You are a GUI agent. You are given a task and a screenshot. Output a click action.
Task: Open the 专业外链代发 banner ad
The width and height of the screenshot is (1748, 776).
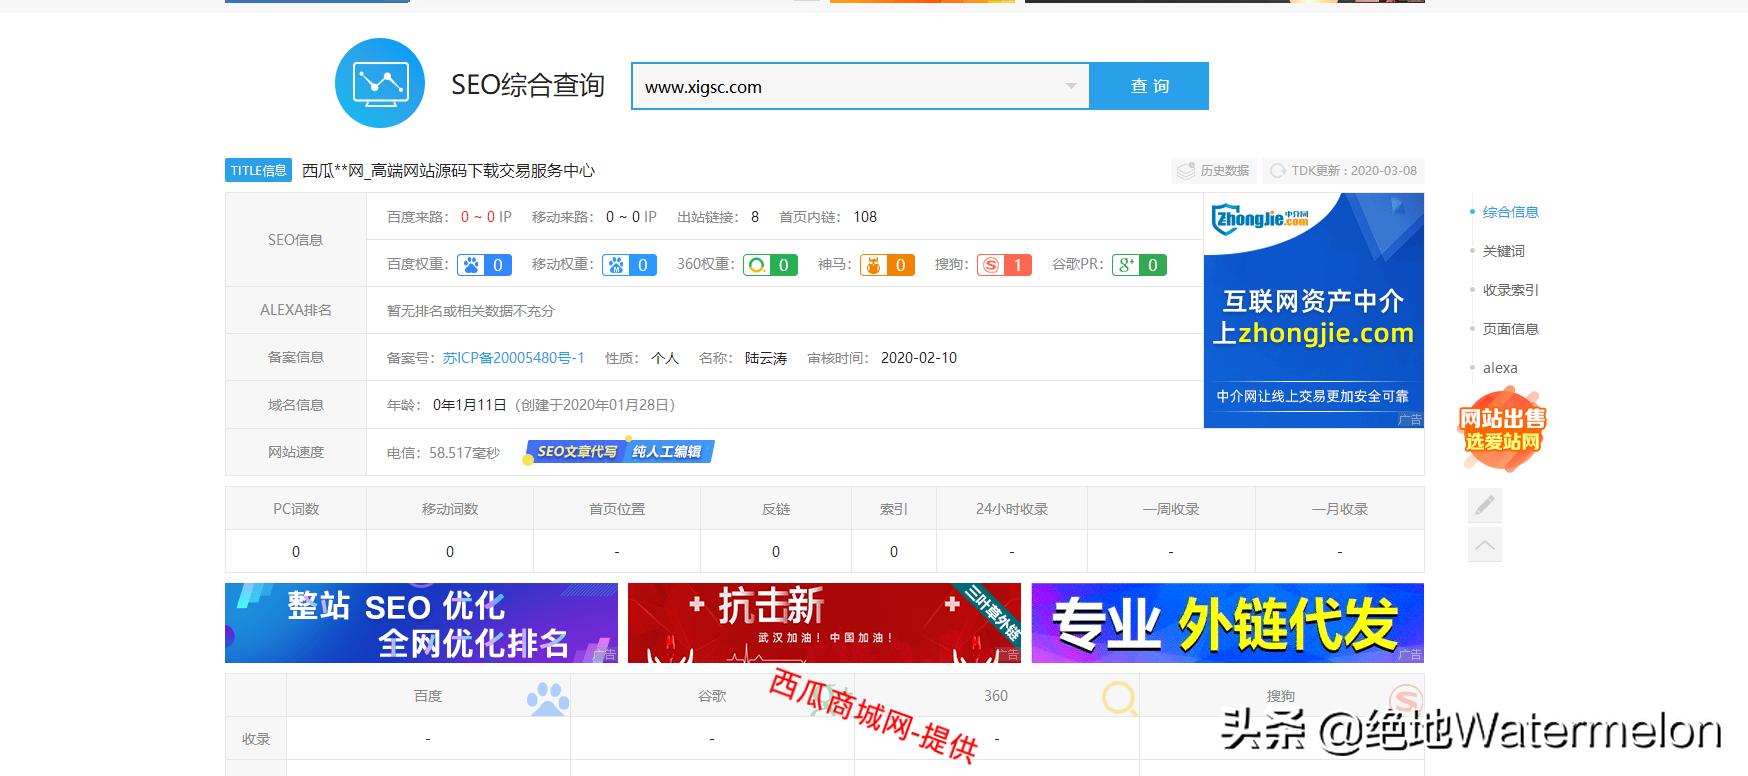pyautogui.click(x=1227, y=623)
